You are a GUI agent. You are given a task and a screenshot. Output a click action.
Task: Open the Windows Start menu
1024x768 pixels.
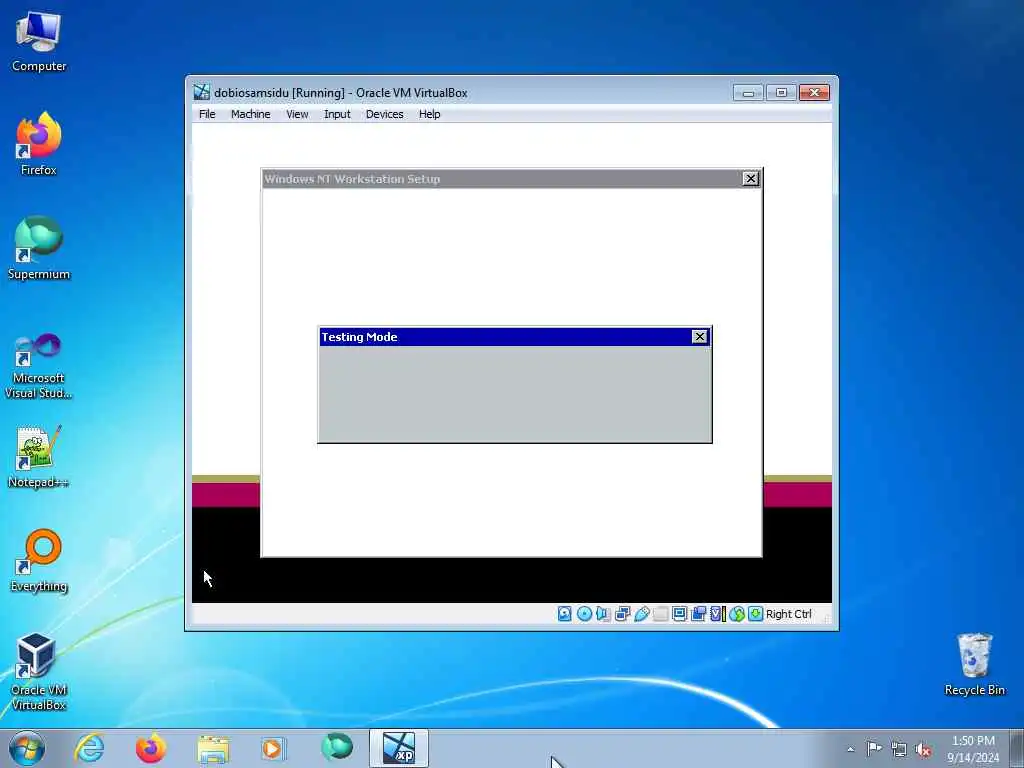[x=27, y=748]
